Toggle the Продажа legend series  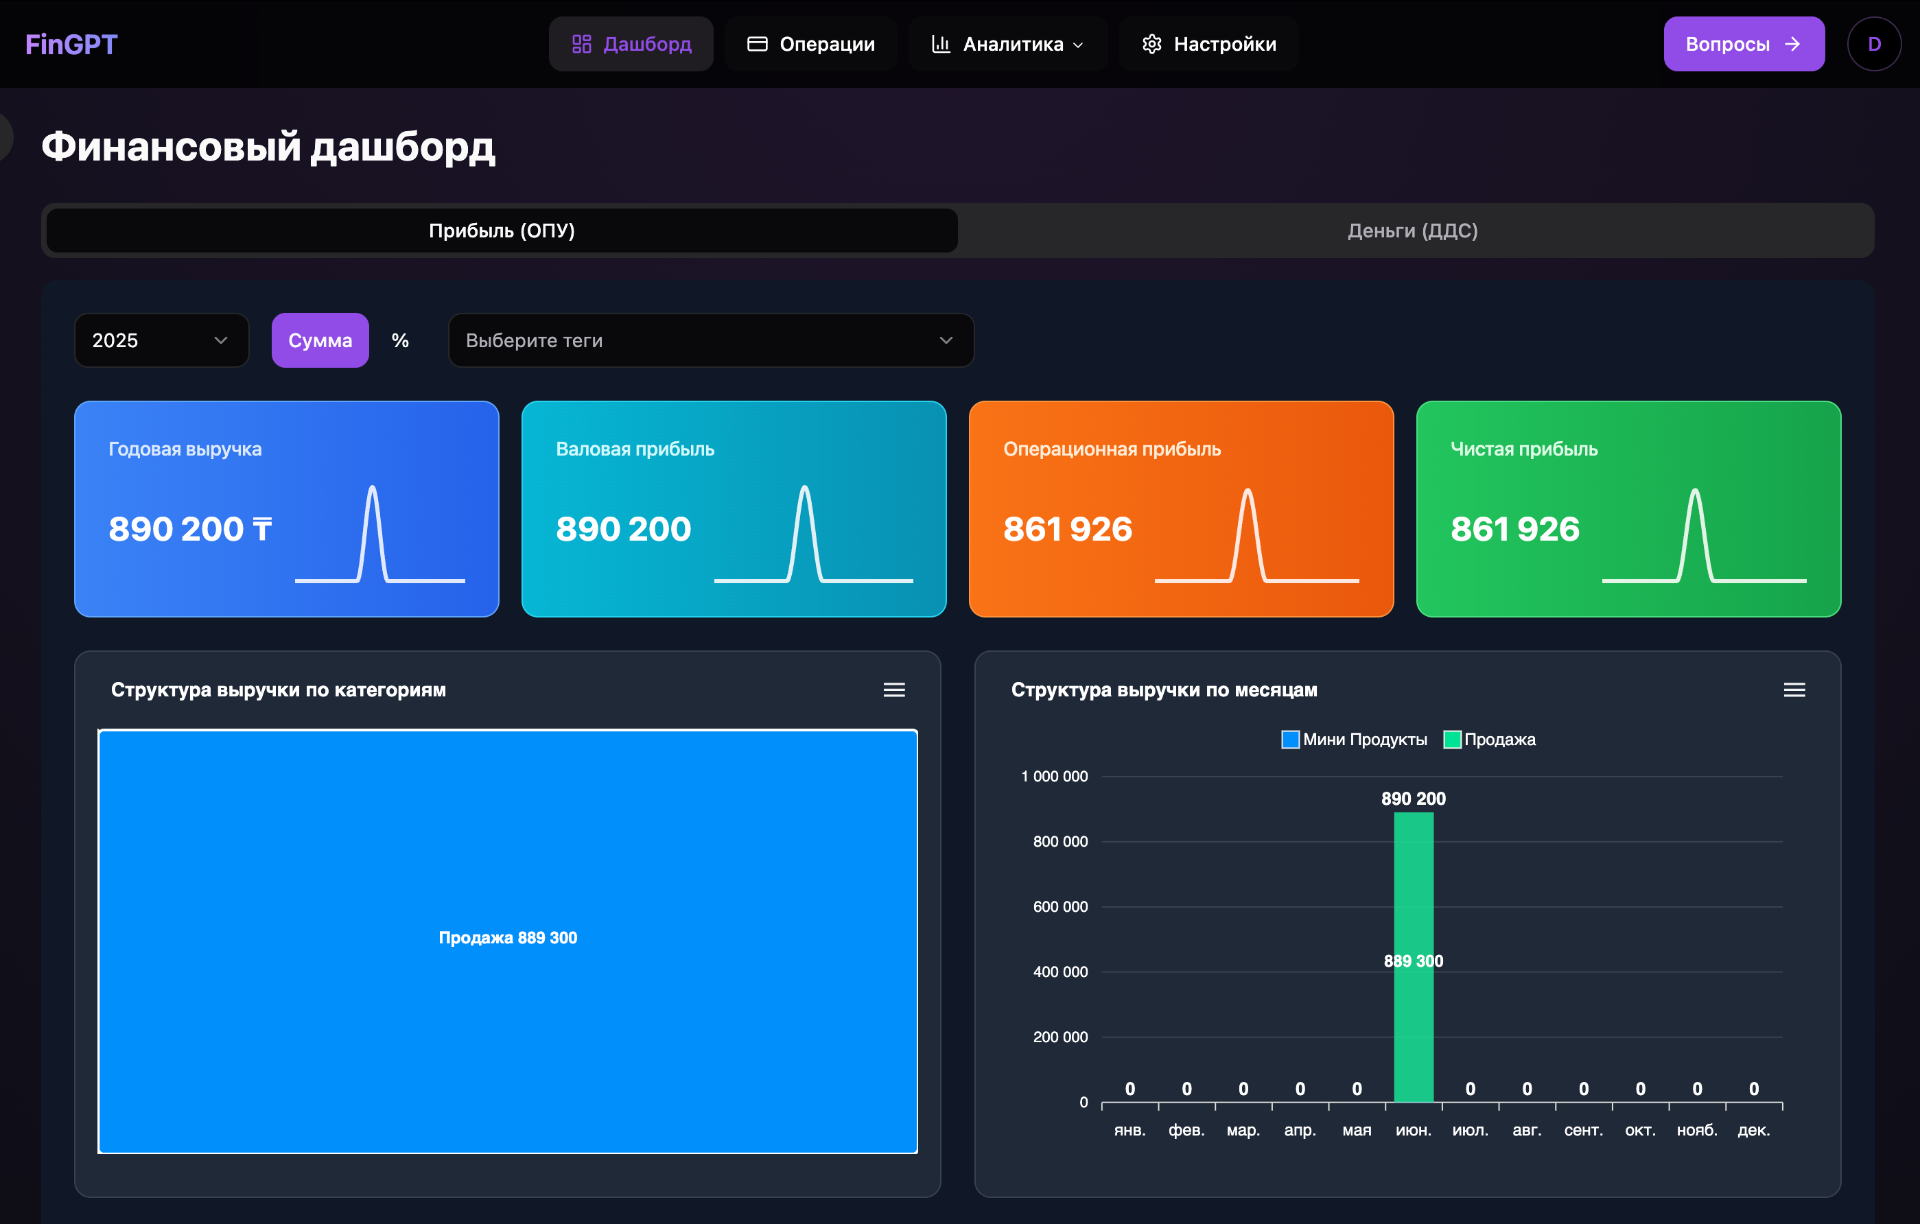point(1490,740)
